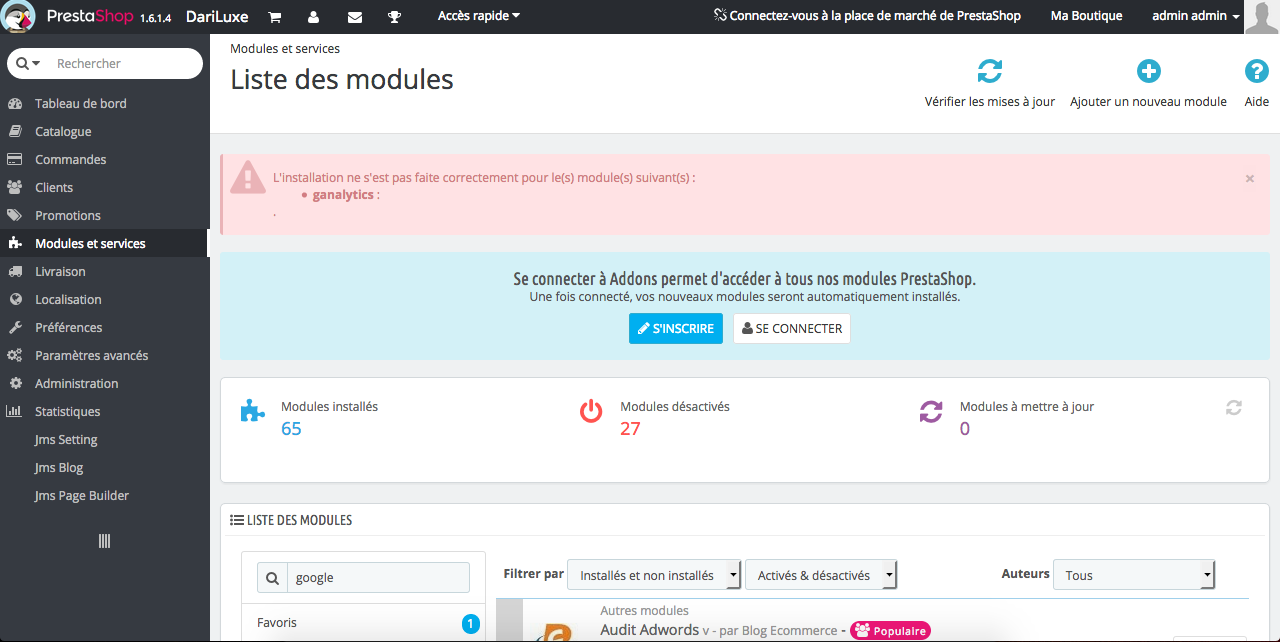Click the plus icon to add new module

click(1148, 71)
